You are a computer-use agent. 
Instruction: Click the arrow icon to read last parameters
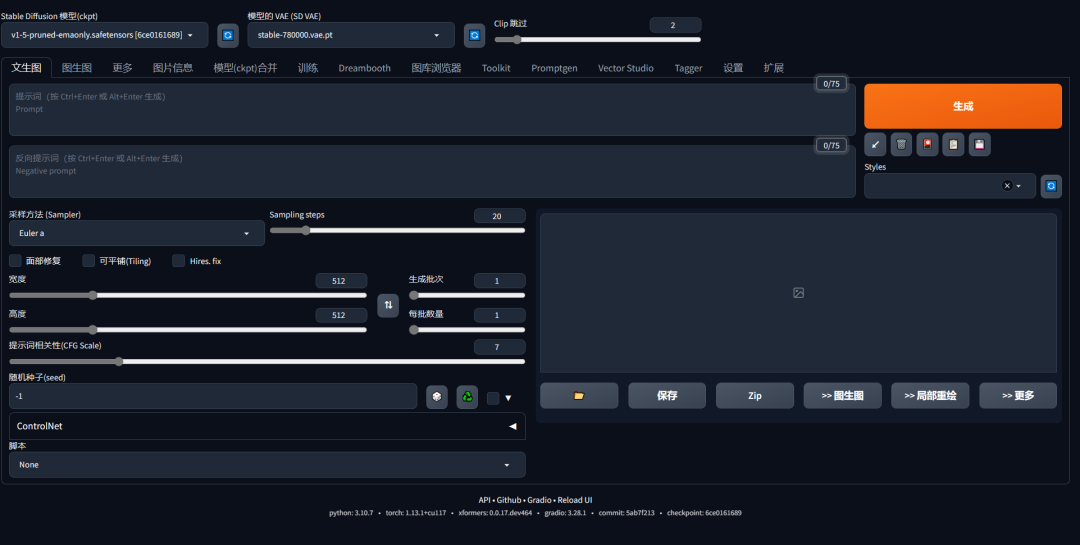875,145
